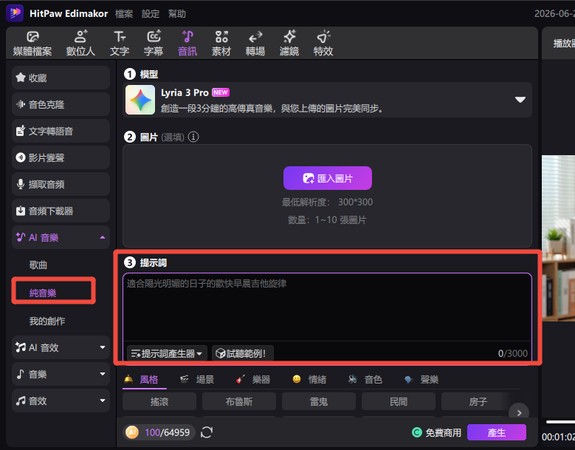Screen dimensions: 575x450
Task: Open the 提示詞產生器 dropdown
Action: tap(167, 353)
